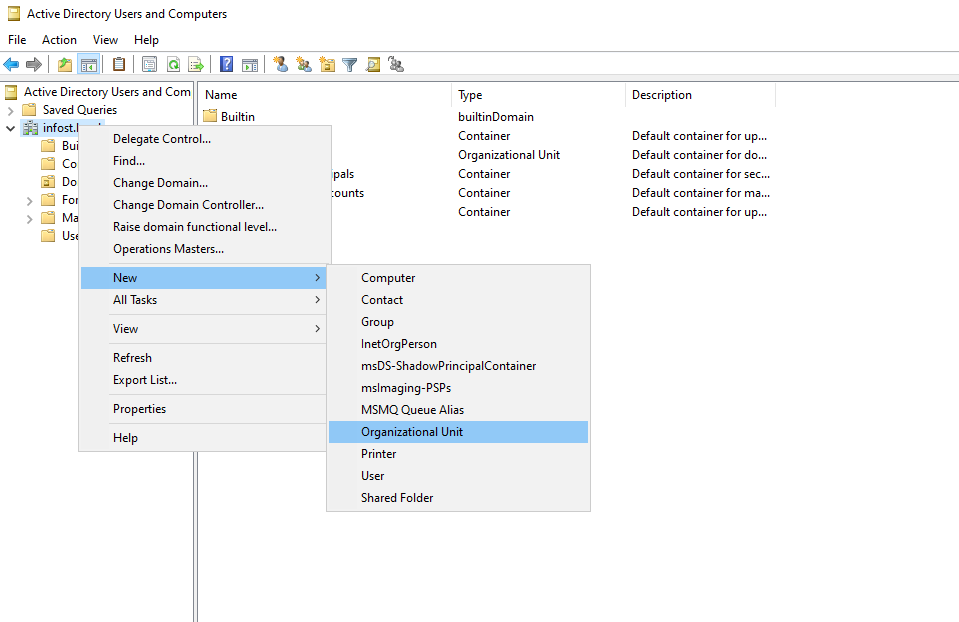Viewport: 959px width, 622px height.
Task: Click 'builtinDomain' type cell
Action: 496,117
